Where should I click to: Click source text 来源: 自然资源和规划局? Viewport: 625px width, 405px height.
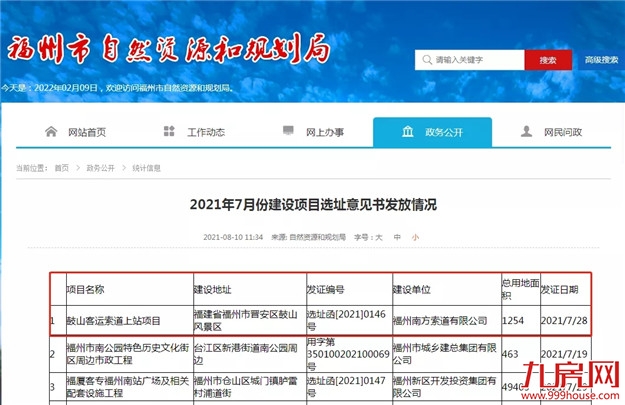point(309,237)
